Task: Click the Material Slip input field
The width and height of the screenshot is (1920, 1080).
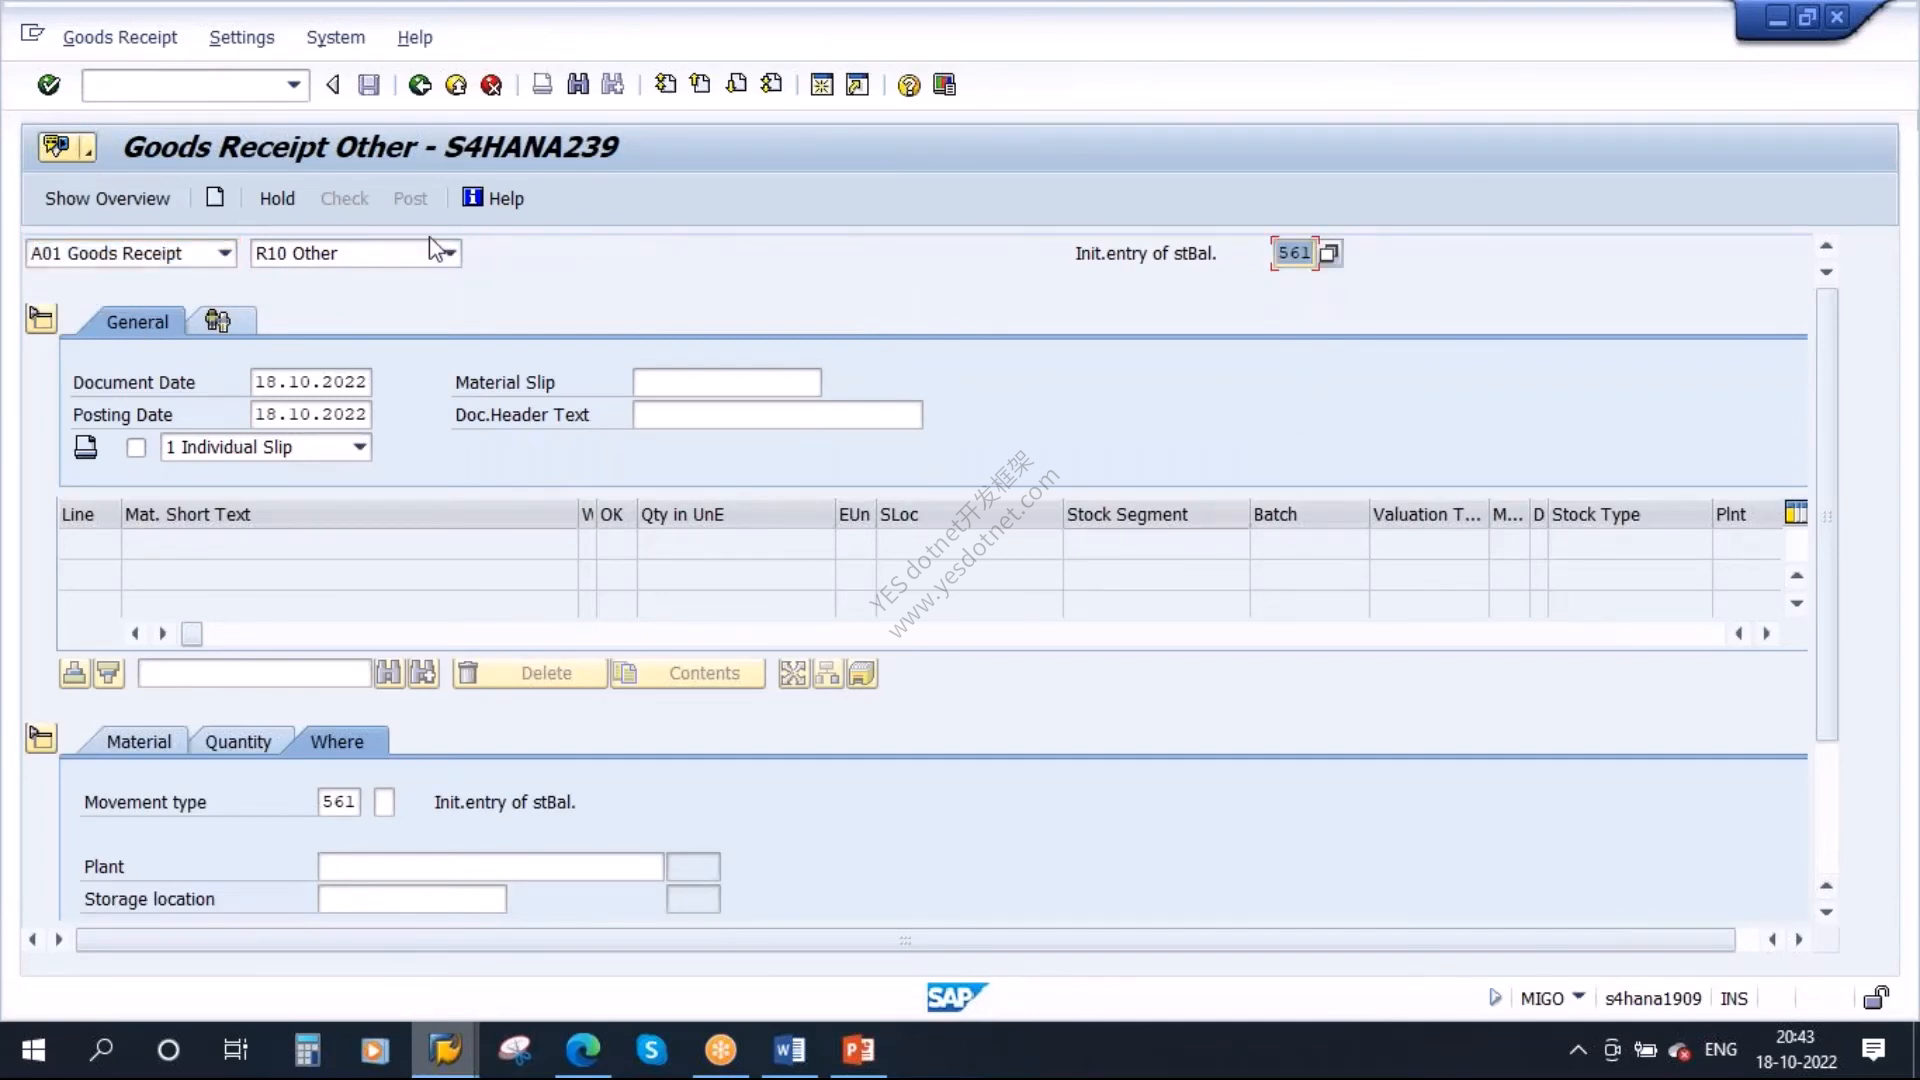Action: 727,382
